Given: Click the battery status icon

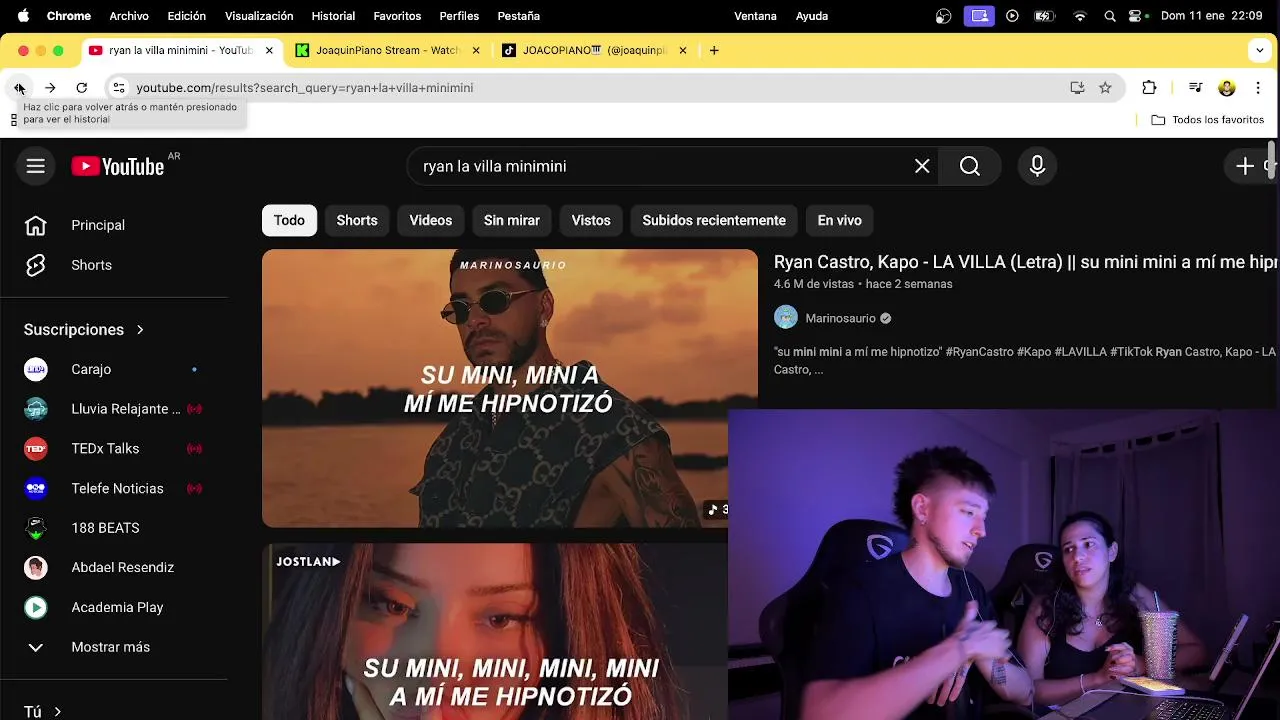Looking at the screenshot, I should (1044, 16).
